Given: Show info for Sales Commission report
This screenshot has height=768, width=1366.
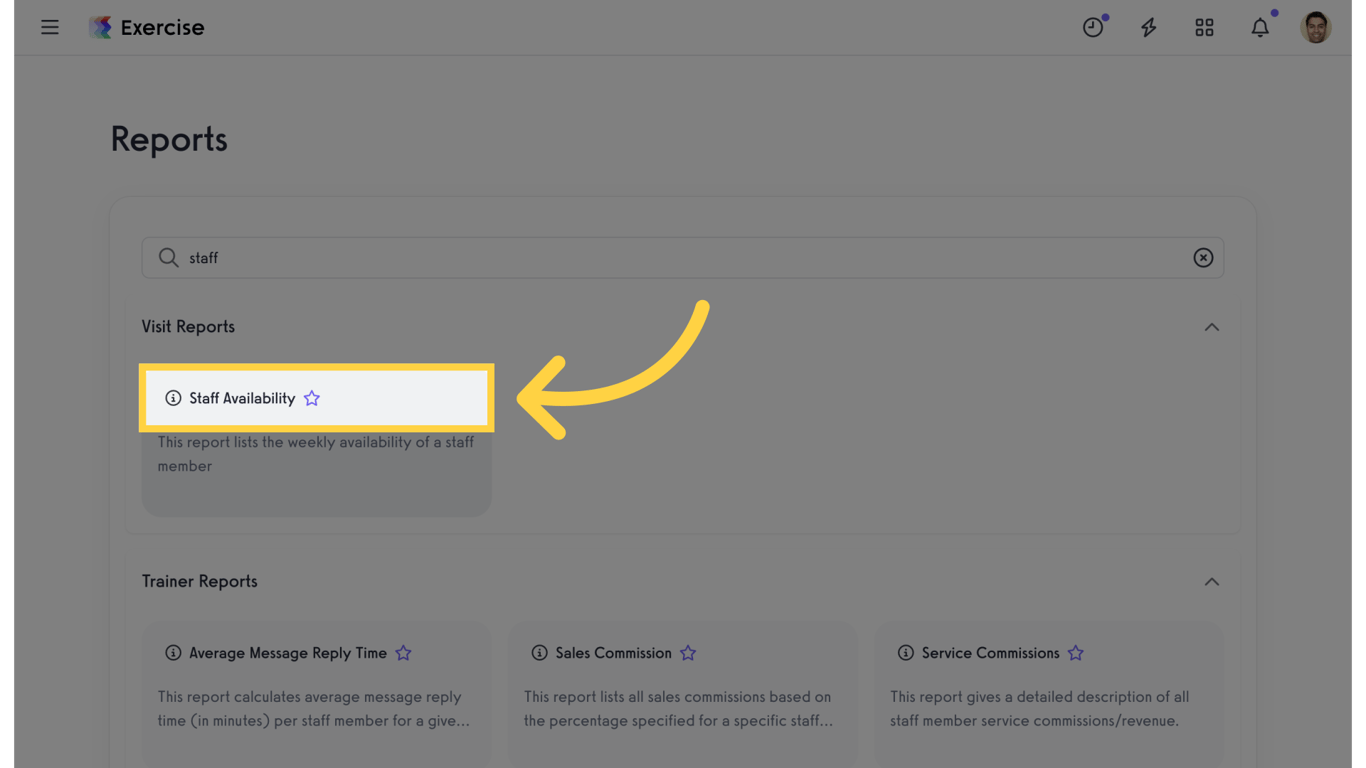Looking at the screenshot, I should coord(539,653).
